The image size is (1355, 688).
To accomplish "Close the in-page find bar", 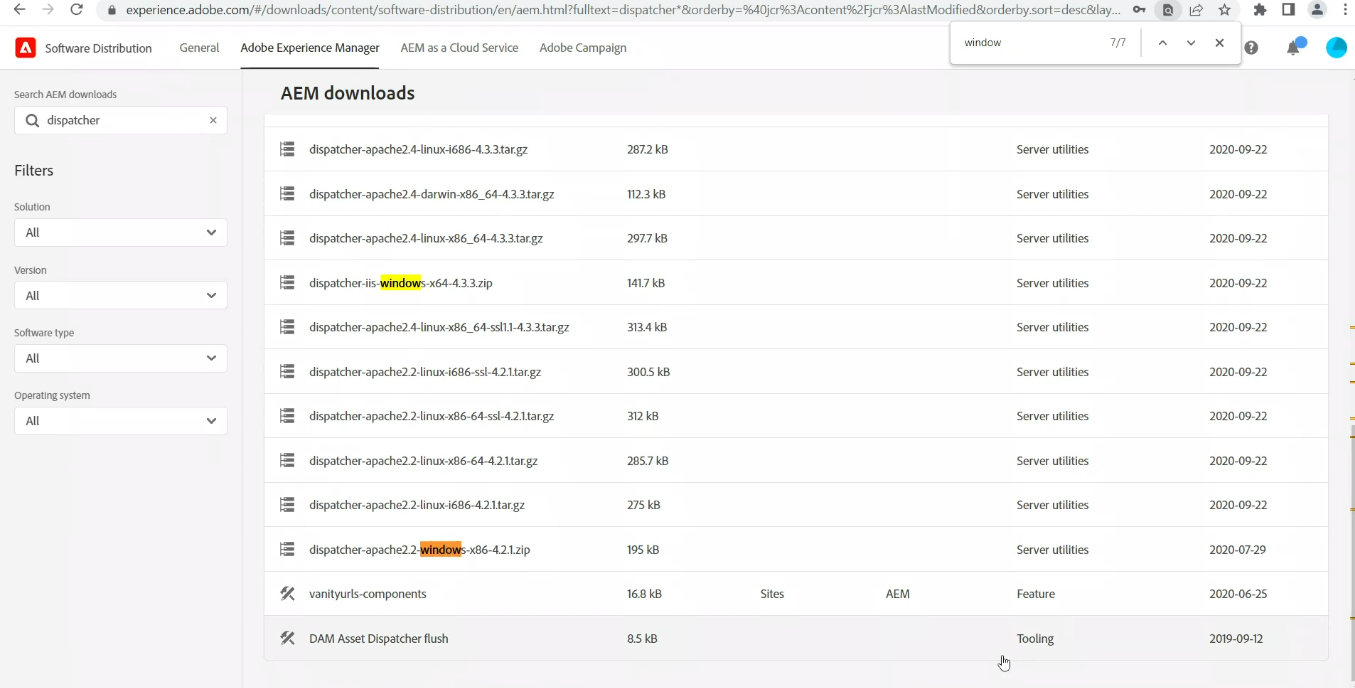I will [x=1219, y=43].
